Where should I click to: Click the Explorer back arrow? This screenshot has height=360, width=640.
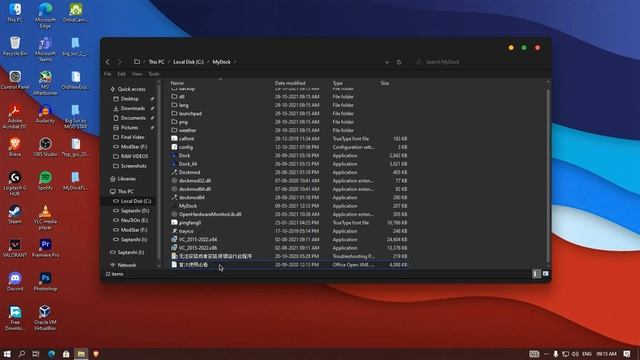[x=108, y=62]
